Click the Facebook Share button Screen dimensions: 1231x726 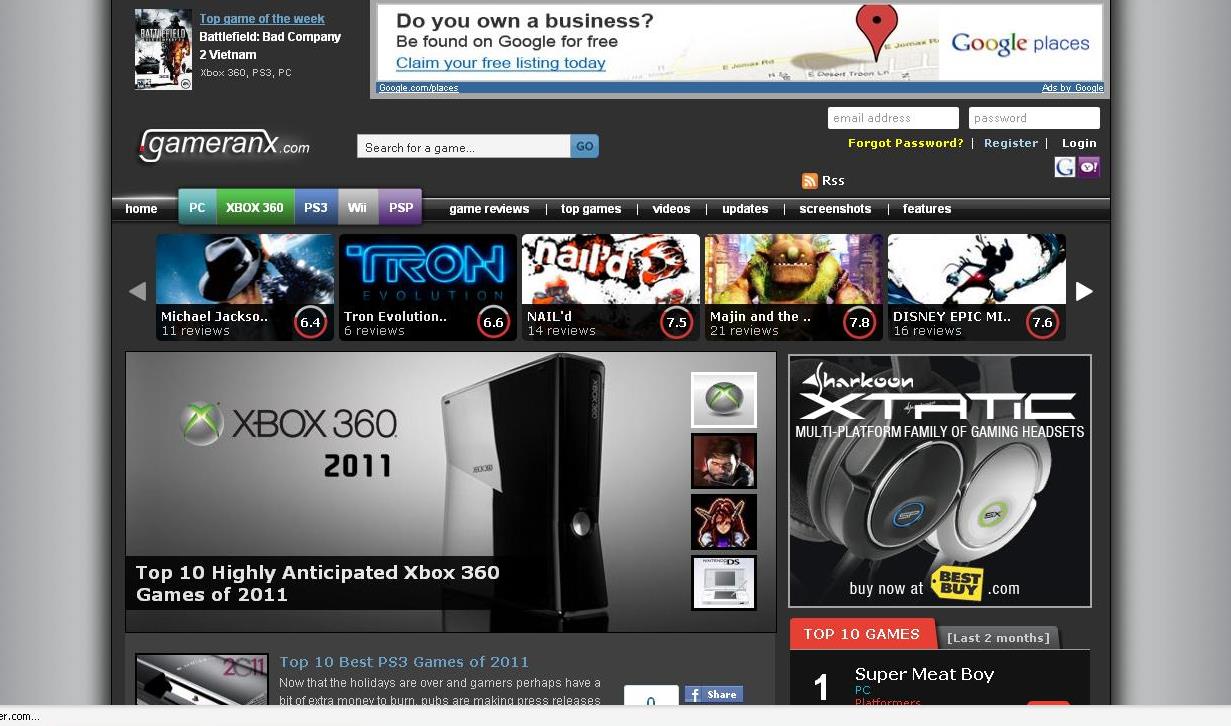714,694
